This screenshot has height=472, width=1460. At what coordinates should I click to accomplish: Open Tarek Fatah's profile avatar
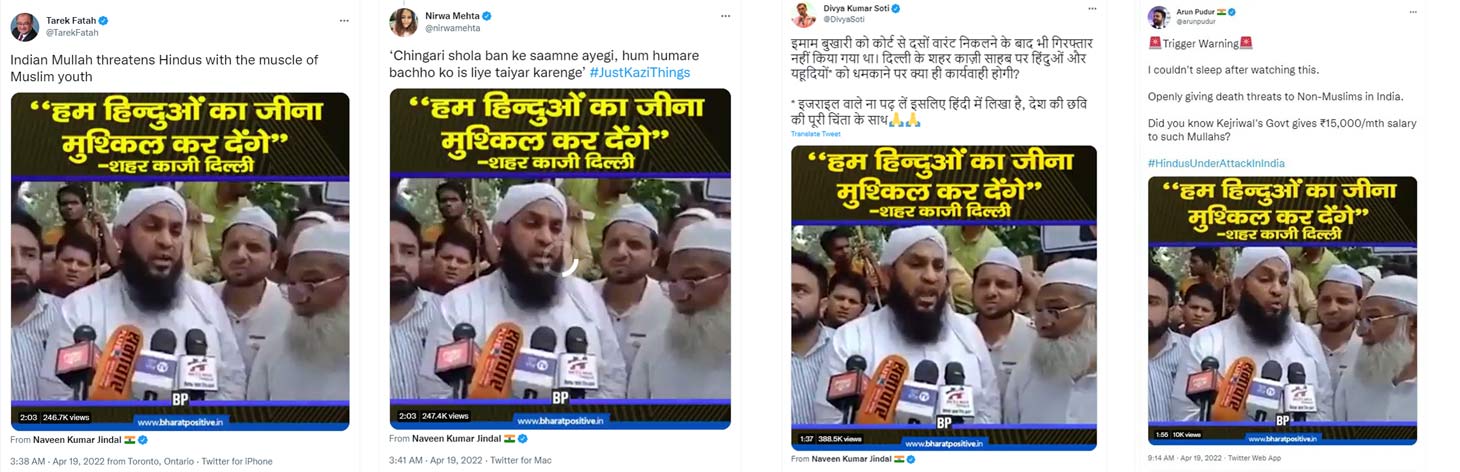pyautogui.click(x=24, y=26)
